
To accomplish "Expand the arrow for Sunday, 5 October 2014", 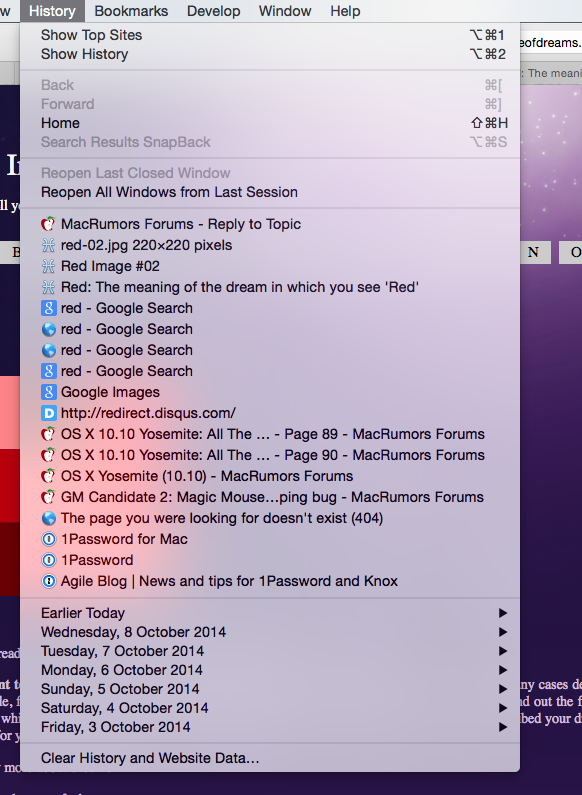I will point(502,689).
